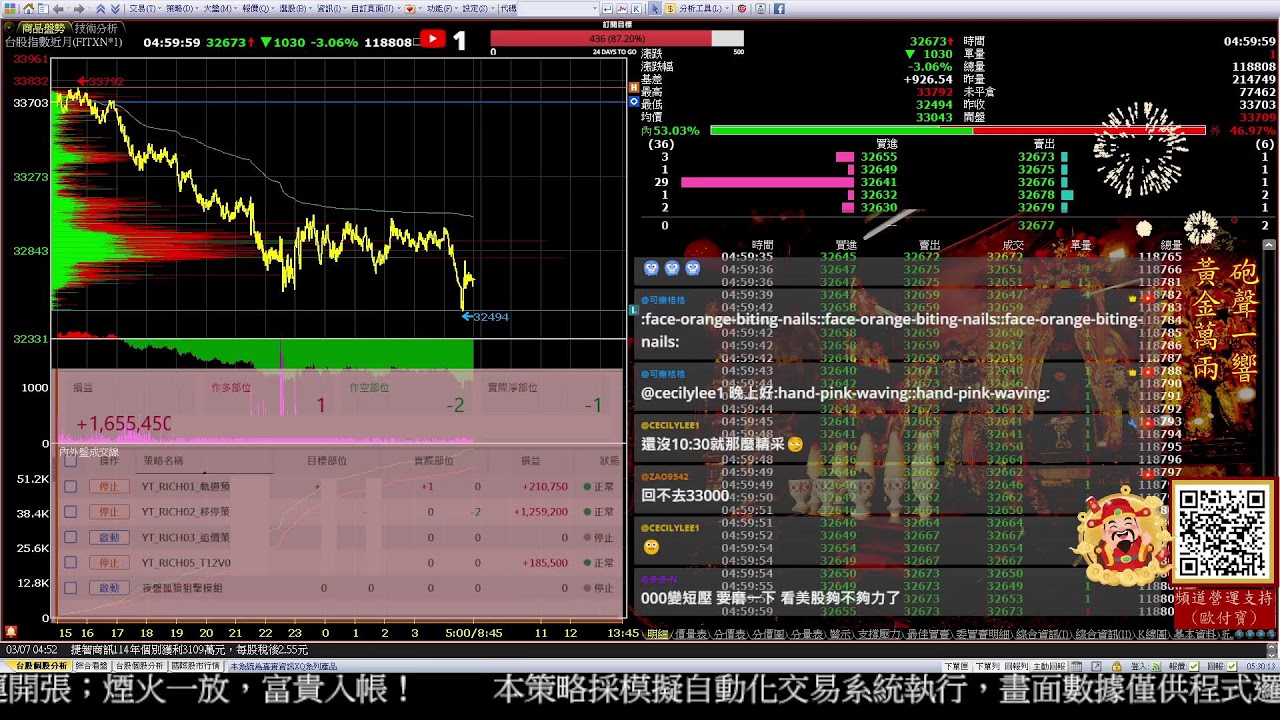Click the red subscriber goal progress bar
This screenshot has height=720, width=1280.
[616, 38]
